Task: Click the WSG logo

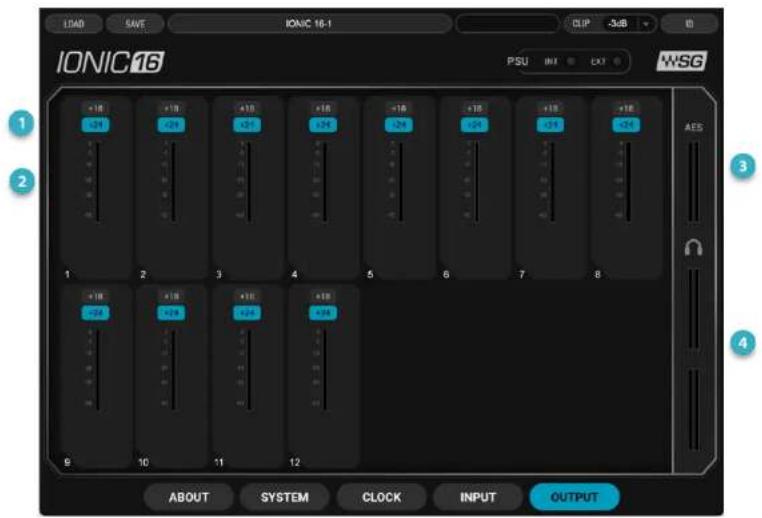Action: [x=682, y=61]
